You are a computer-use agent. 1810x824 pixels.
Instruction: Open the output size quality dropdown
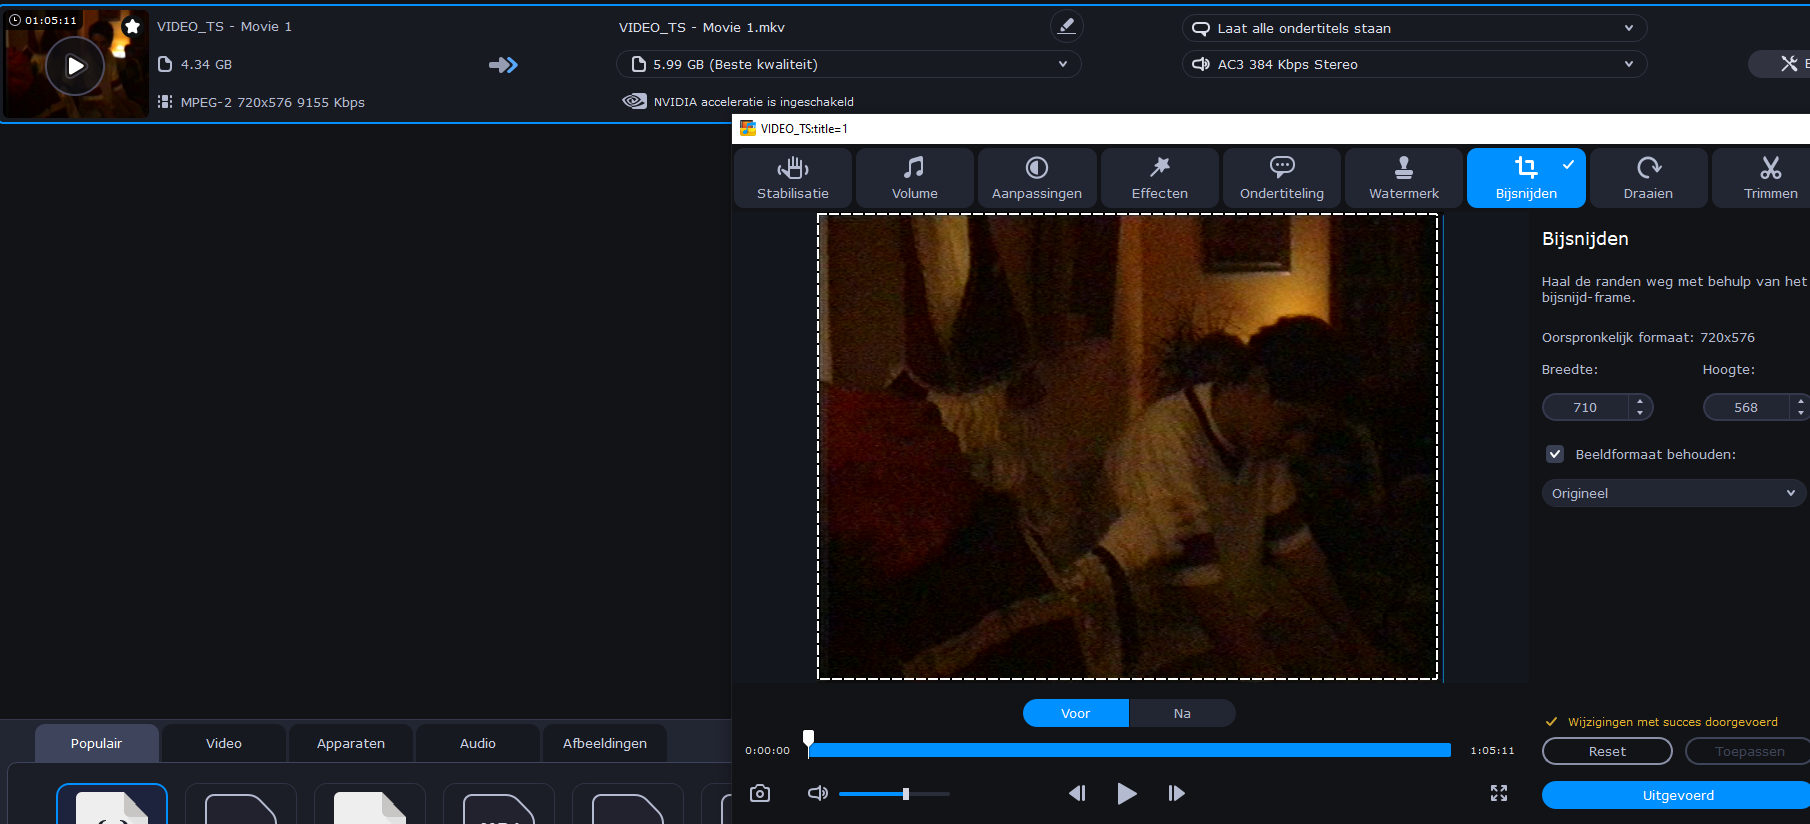(848, 64)
